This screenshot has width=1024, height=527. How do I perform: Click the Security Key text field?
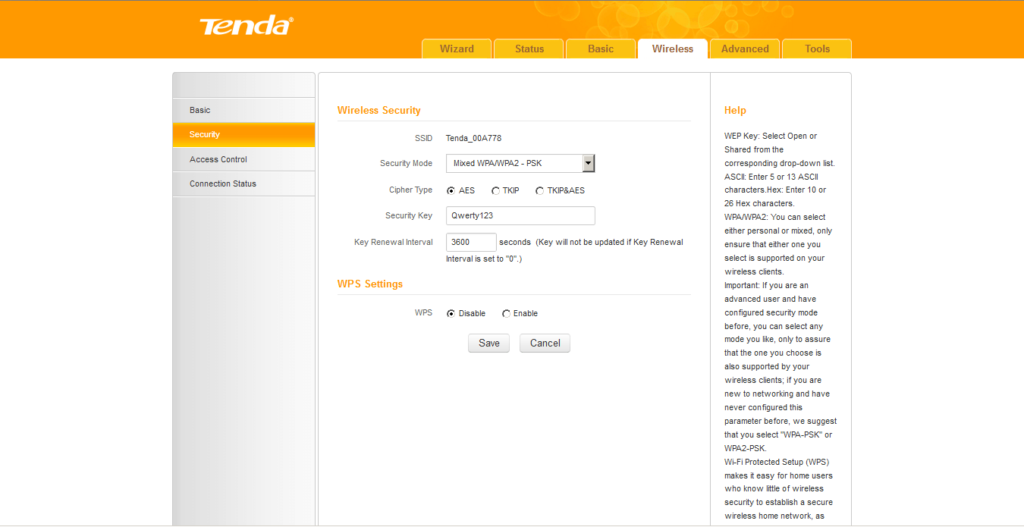[520, 216]
